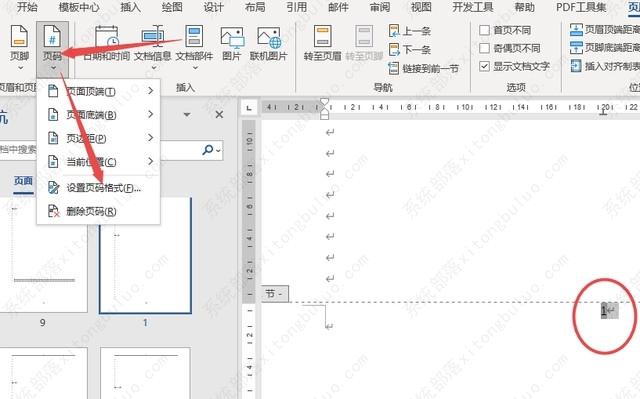Switch to the 开发工具 ribbon tab
The image size is (640, 399).
tap(473, 7)
